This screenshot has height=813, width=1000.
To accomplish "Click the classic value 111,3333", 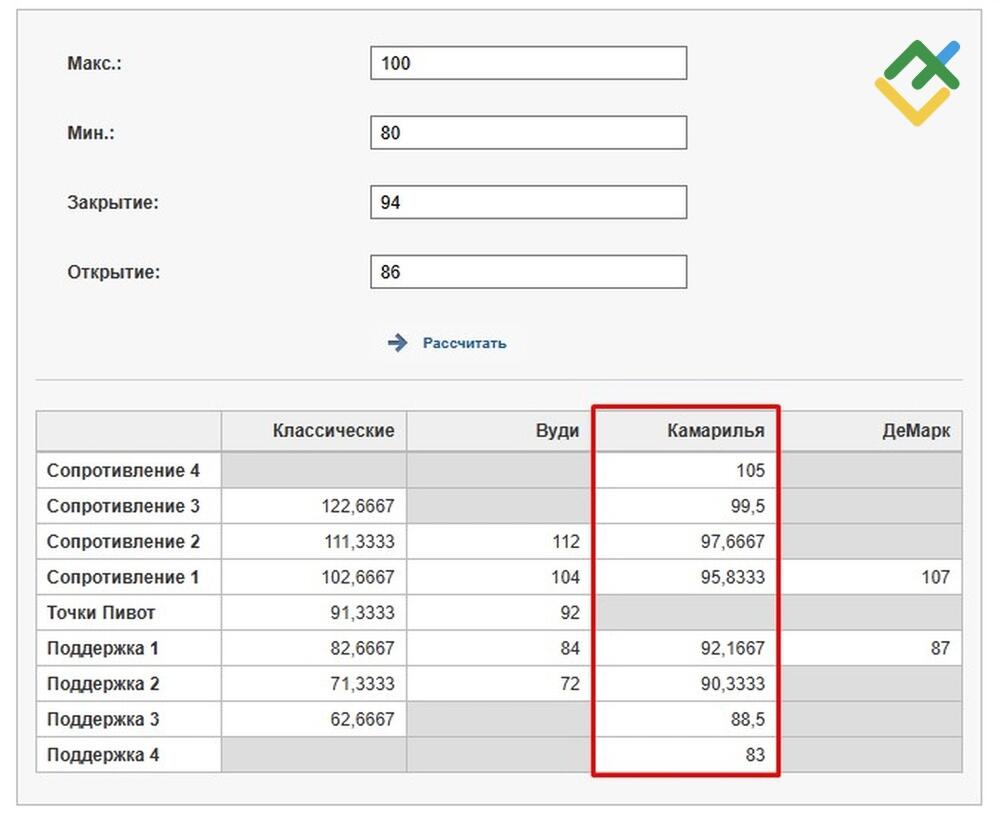I will point(359,542).
